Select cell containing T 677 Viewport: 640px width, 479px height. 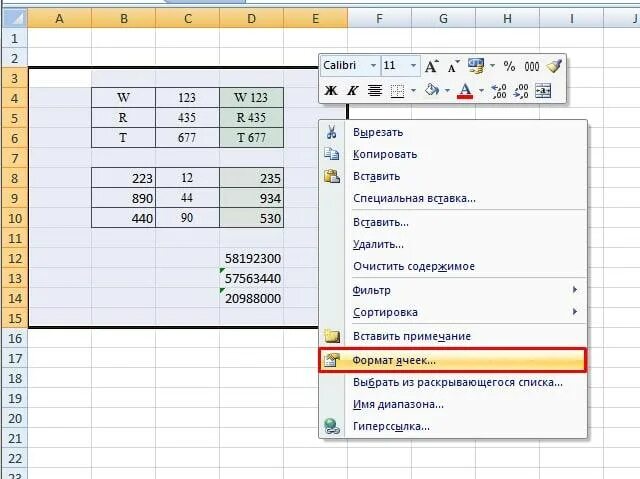coord(251,137)
